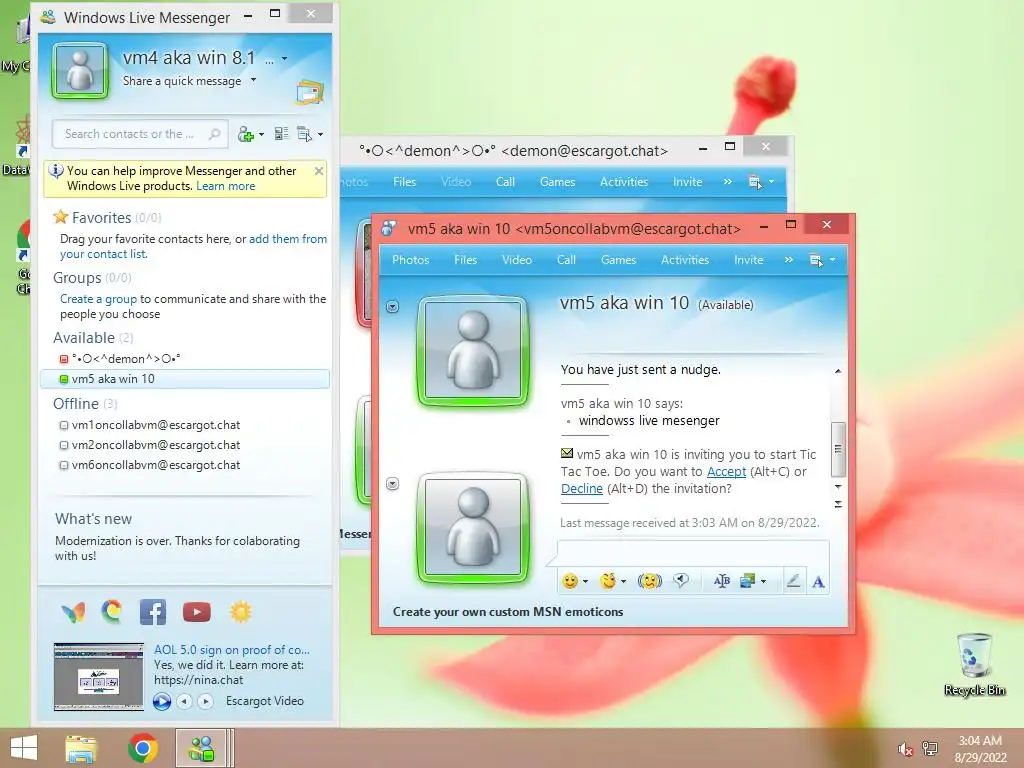Dismiss the improve Messenger notice
This screenshot has height=768, width=1024.
[319, 171]
